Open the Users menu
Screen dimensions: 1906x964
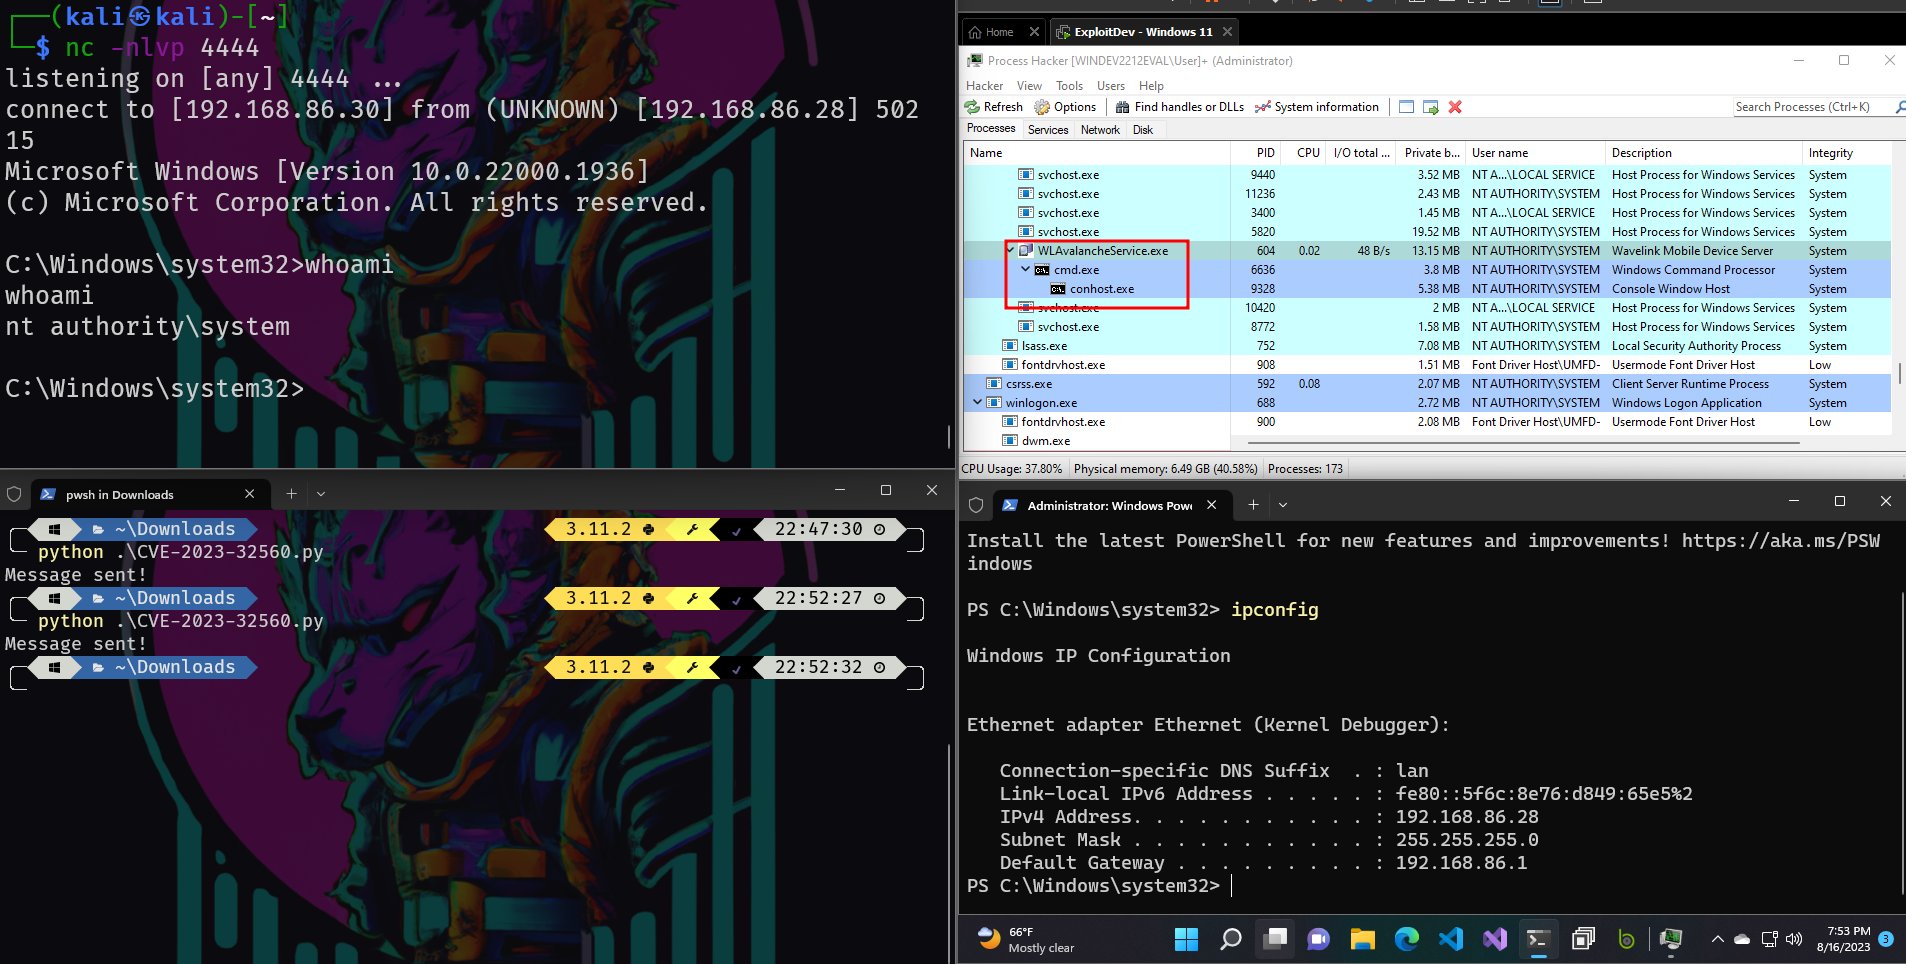[1110, 86]
